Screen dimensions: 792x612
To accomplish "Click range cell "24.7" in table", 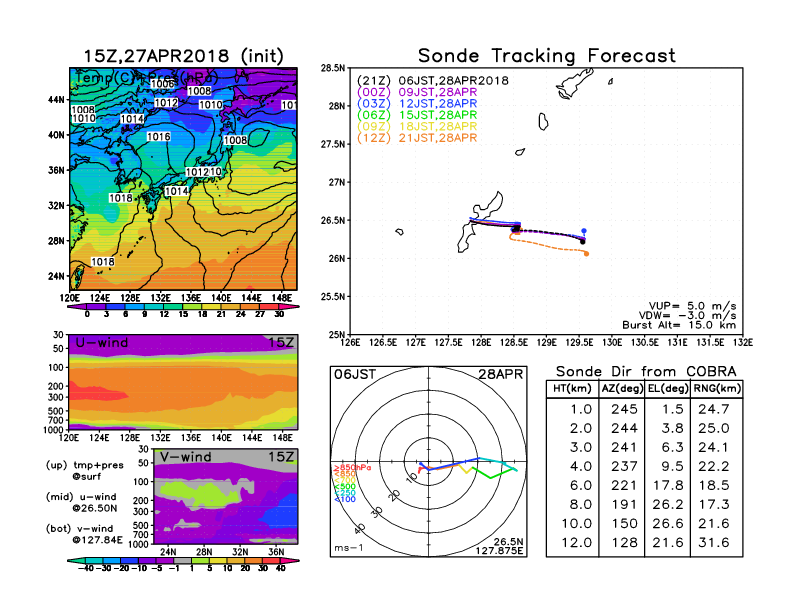I will (714, 409).
